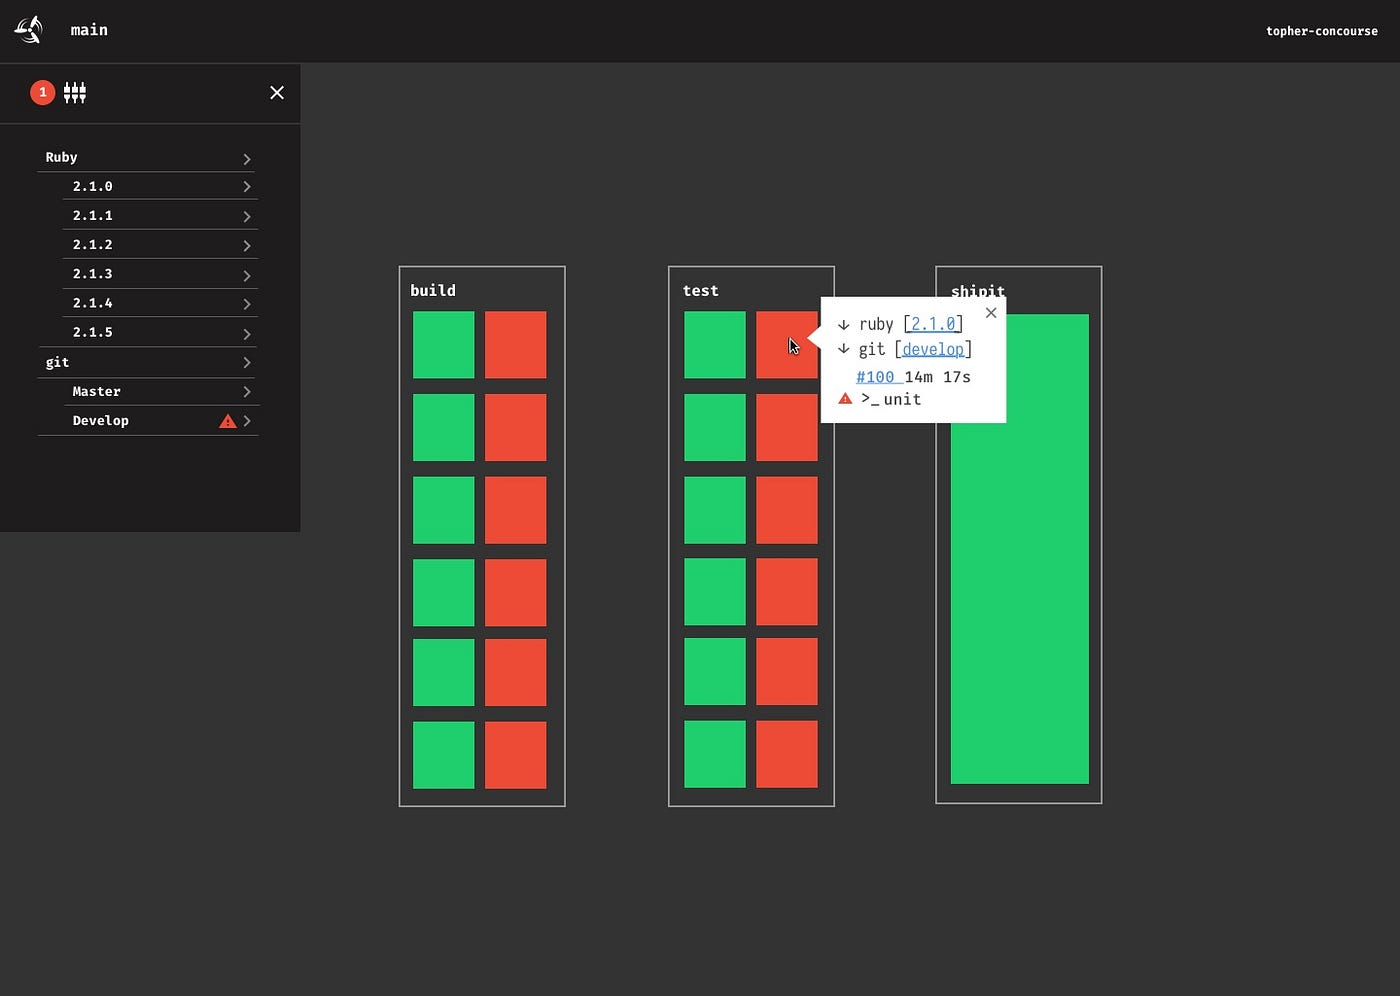This screenshot has width=1400, height=996.
Task: Click the first red square in build column
Action: point(515,345)
